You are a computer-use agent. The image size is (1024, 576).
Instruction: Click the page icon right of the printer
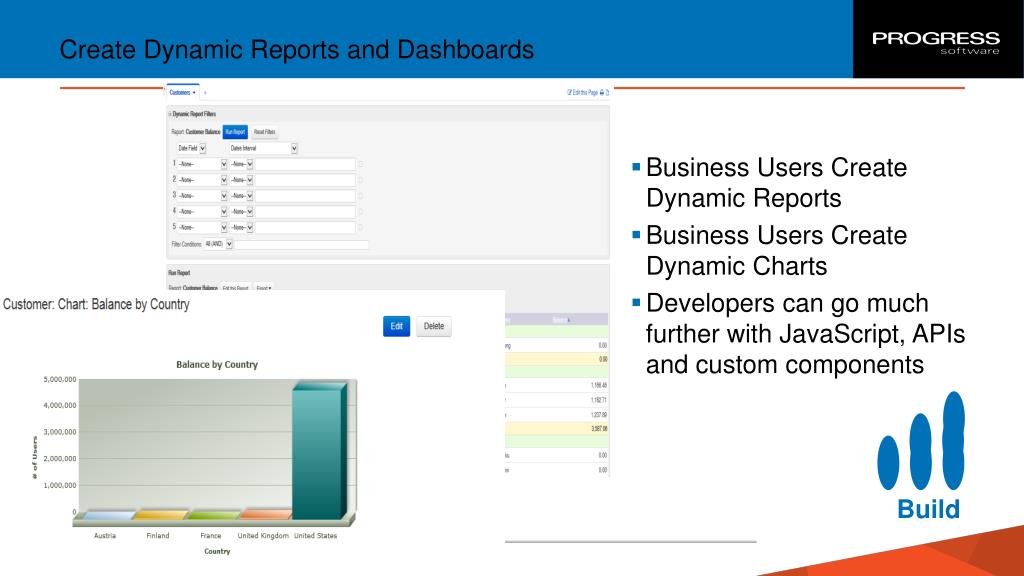(607, 93)
